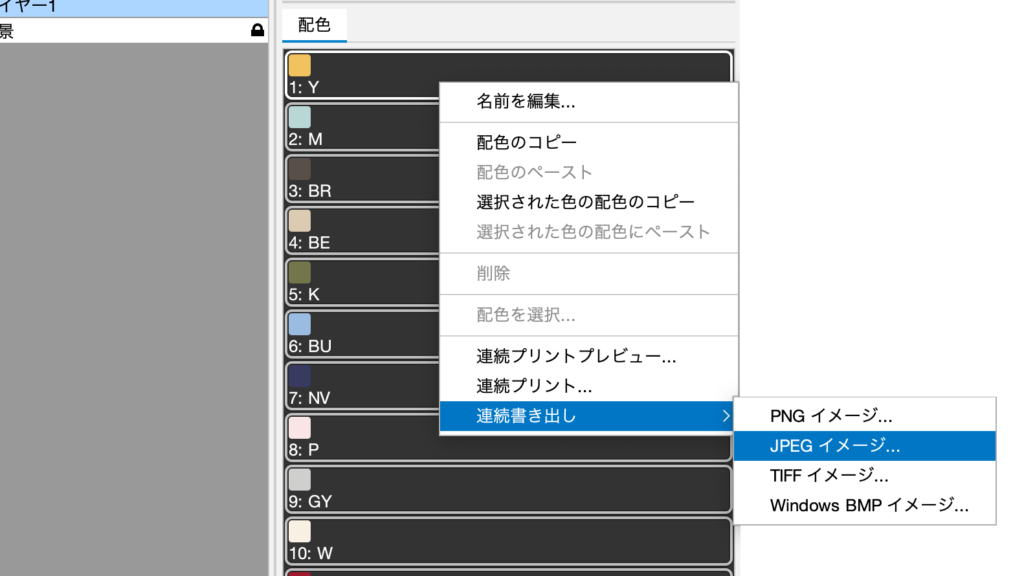Open 連続プリントプレビュー... from the menu

pyautogui.click(x=576, y=356)
